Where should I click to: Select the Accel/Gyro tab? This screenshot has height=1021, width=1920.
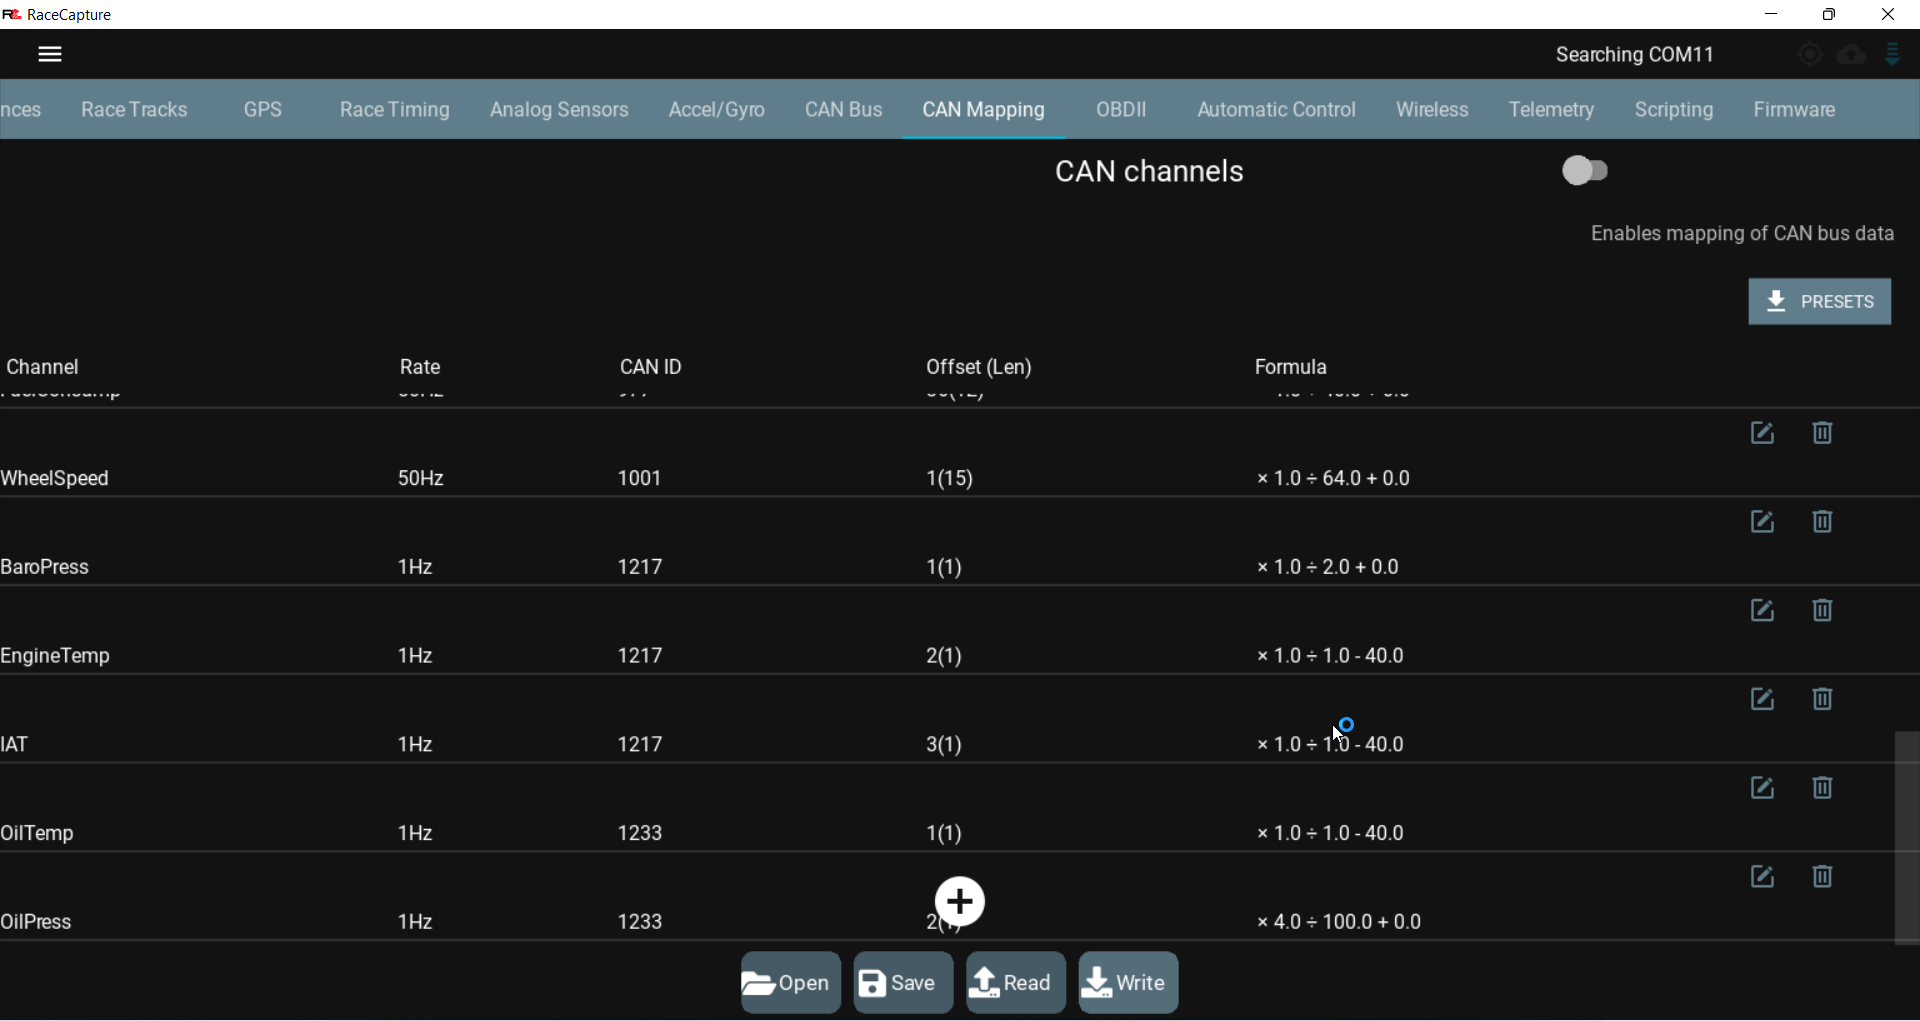coord(717,110)
